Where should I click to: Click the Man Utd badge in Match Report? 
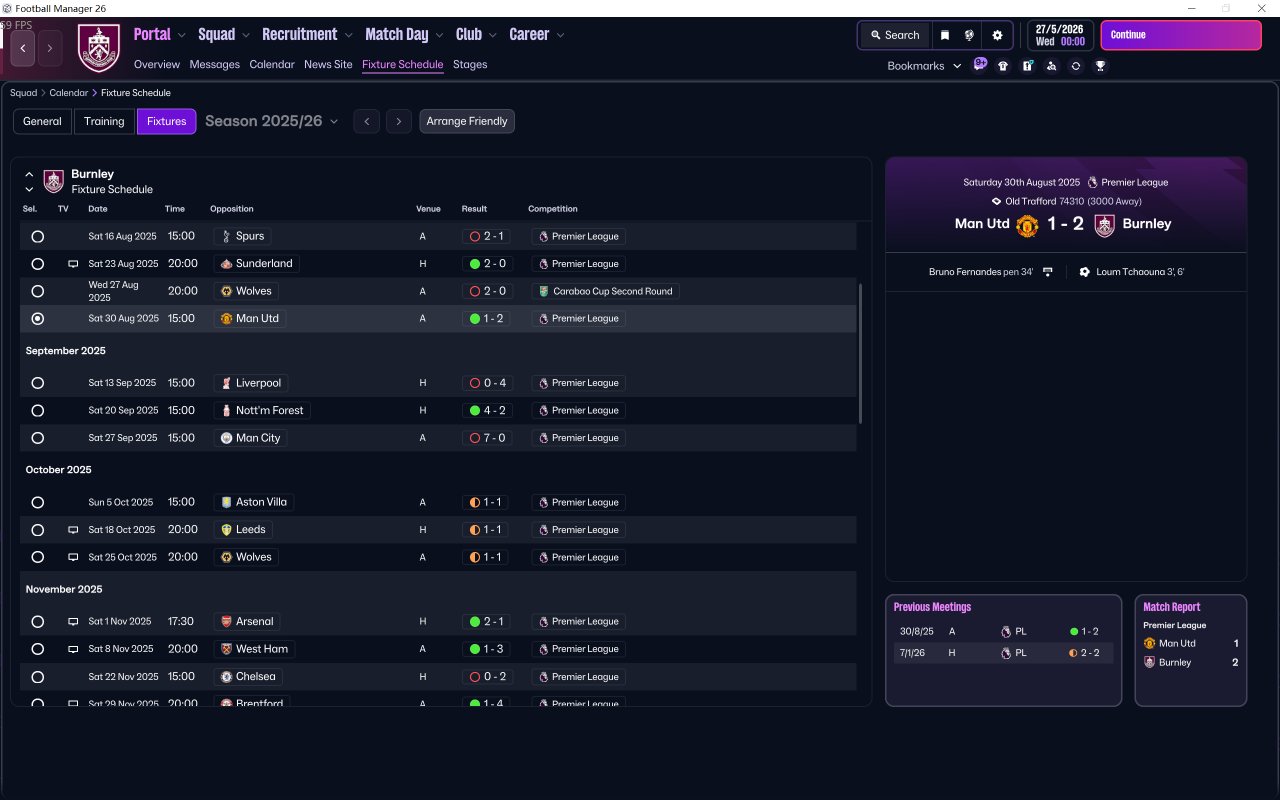click(x=1149, y=644)
